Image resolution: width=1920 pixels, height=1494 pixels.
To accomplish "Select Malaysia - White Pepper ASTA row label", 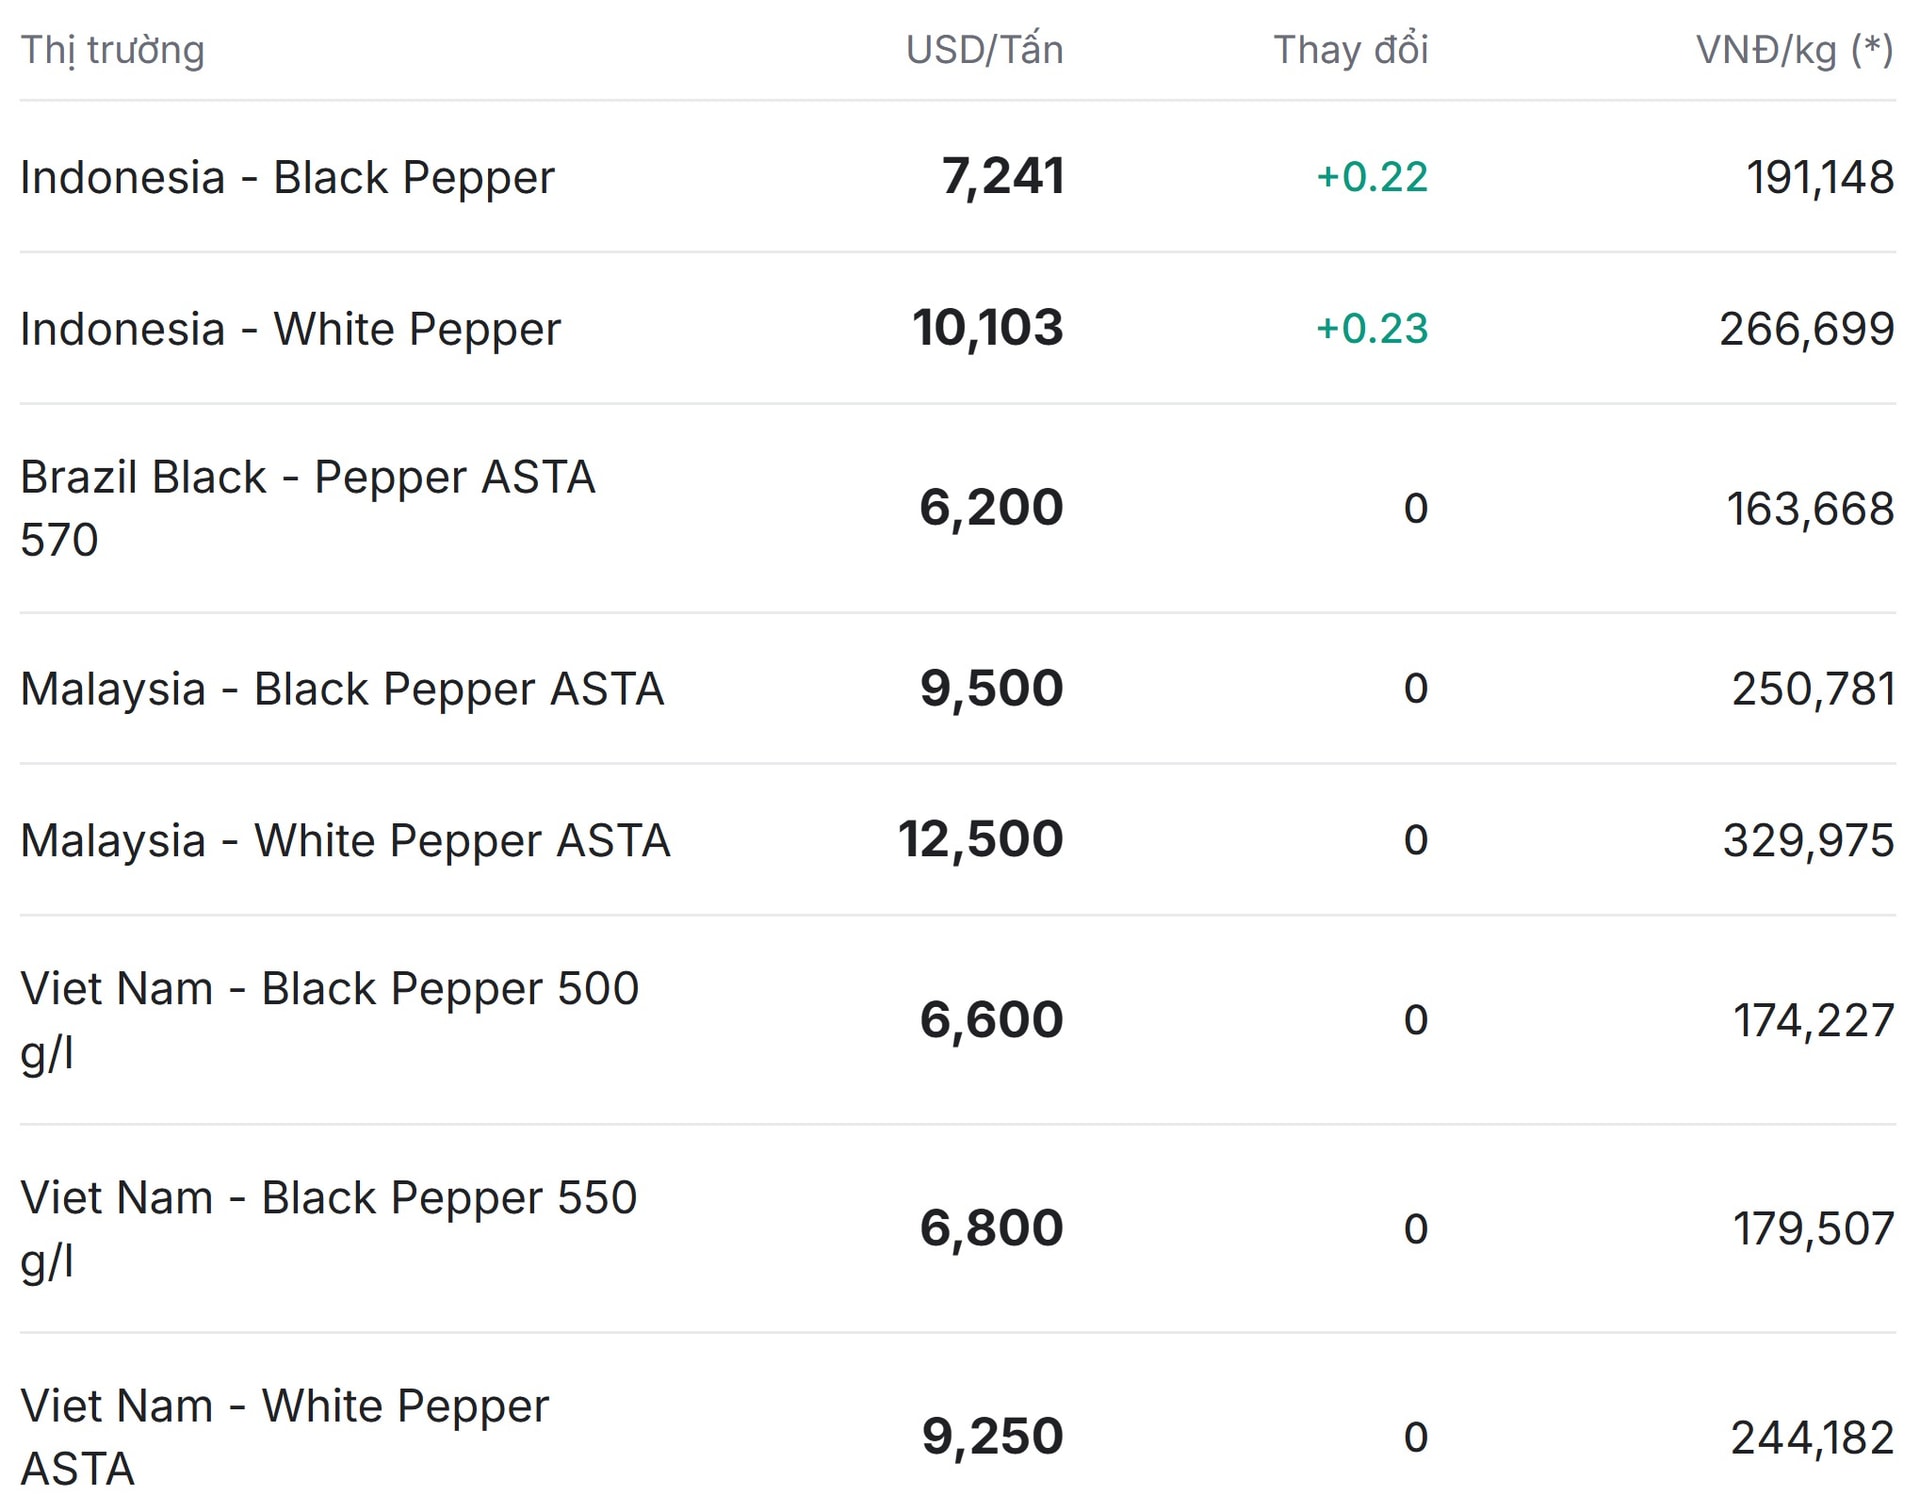I will pos(345,840).
